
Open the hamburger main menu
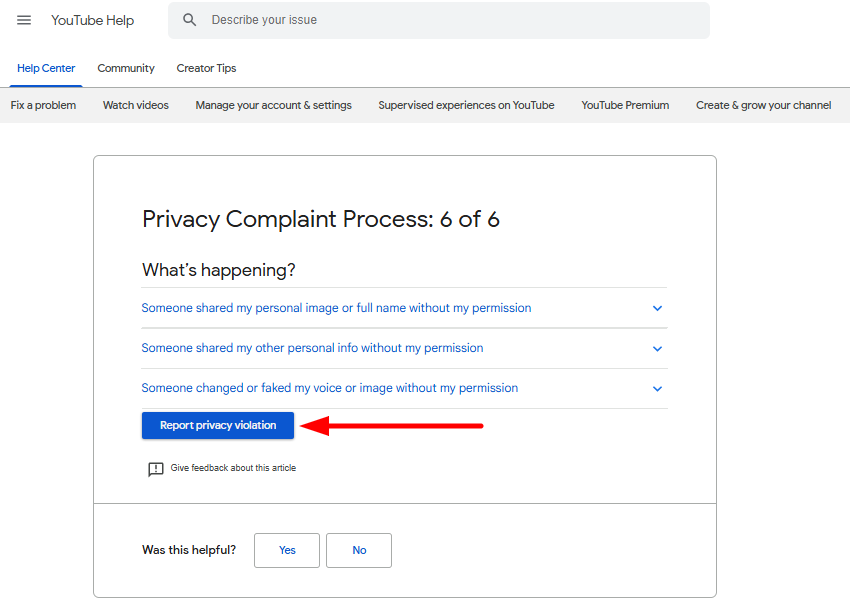[24, 20]
